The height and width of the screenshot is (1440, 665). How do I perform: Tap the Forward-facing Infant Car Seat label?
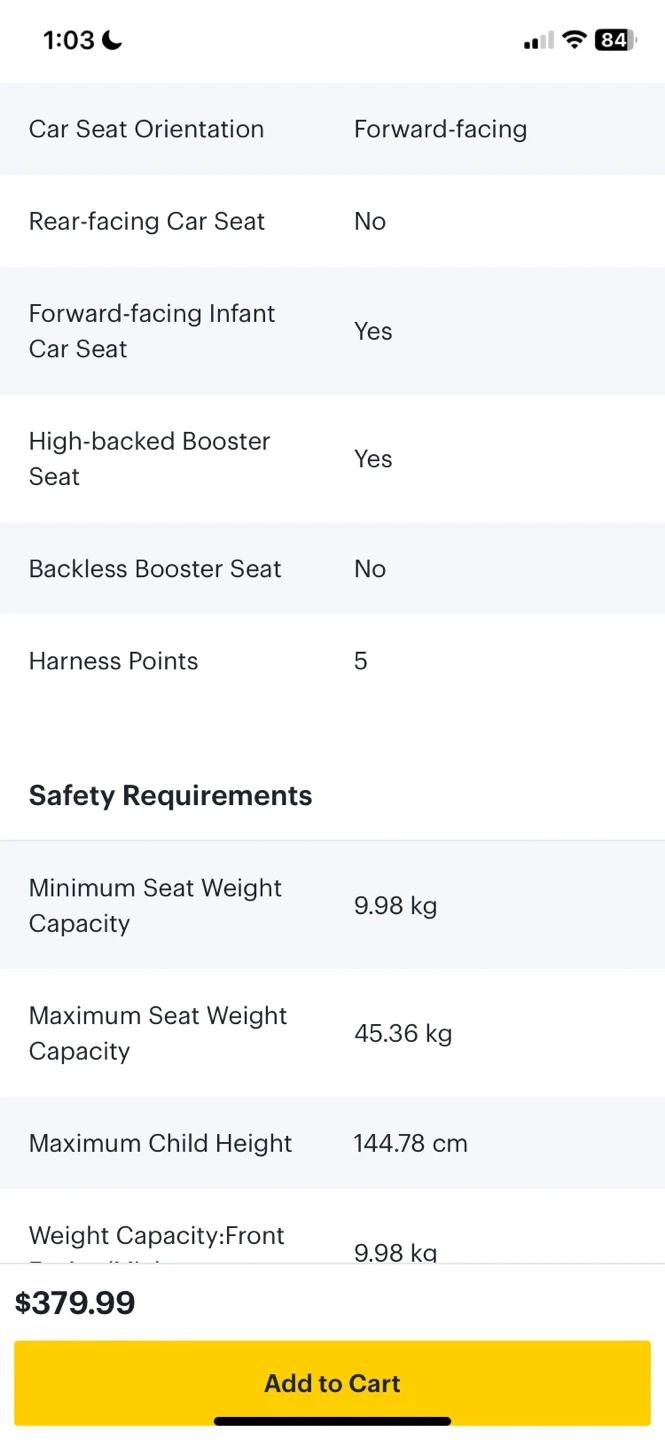click(x=152, y=331)
